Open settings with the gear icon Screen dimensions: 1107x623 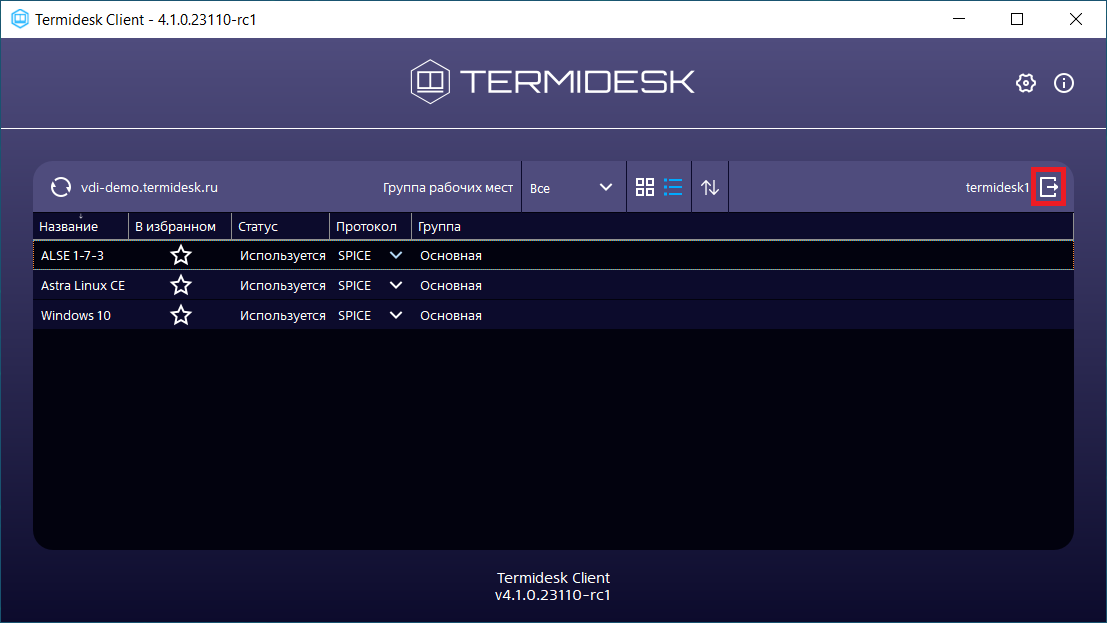point(1025,83)
